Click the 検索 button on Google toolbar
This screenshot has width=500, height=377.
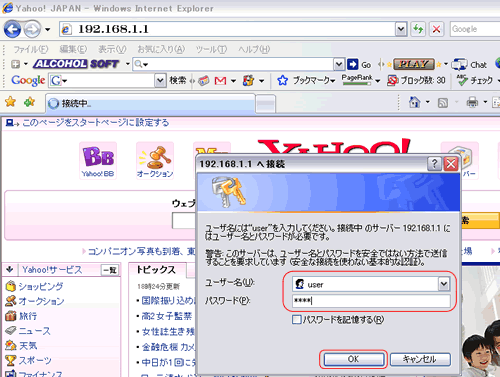point(178,80)
